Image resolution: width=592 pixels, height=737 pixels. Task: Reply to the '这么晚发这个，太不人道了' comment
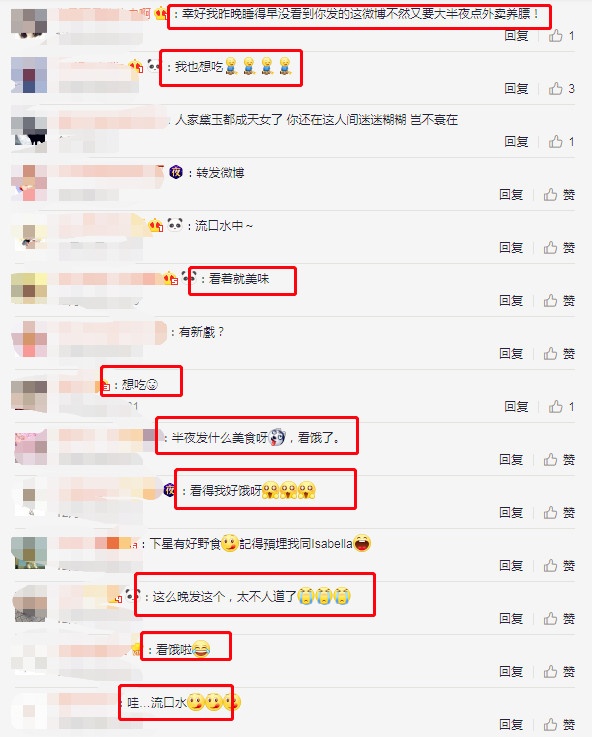pyautogui.click(x=511, y=619)
